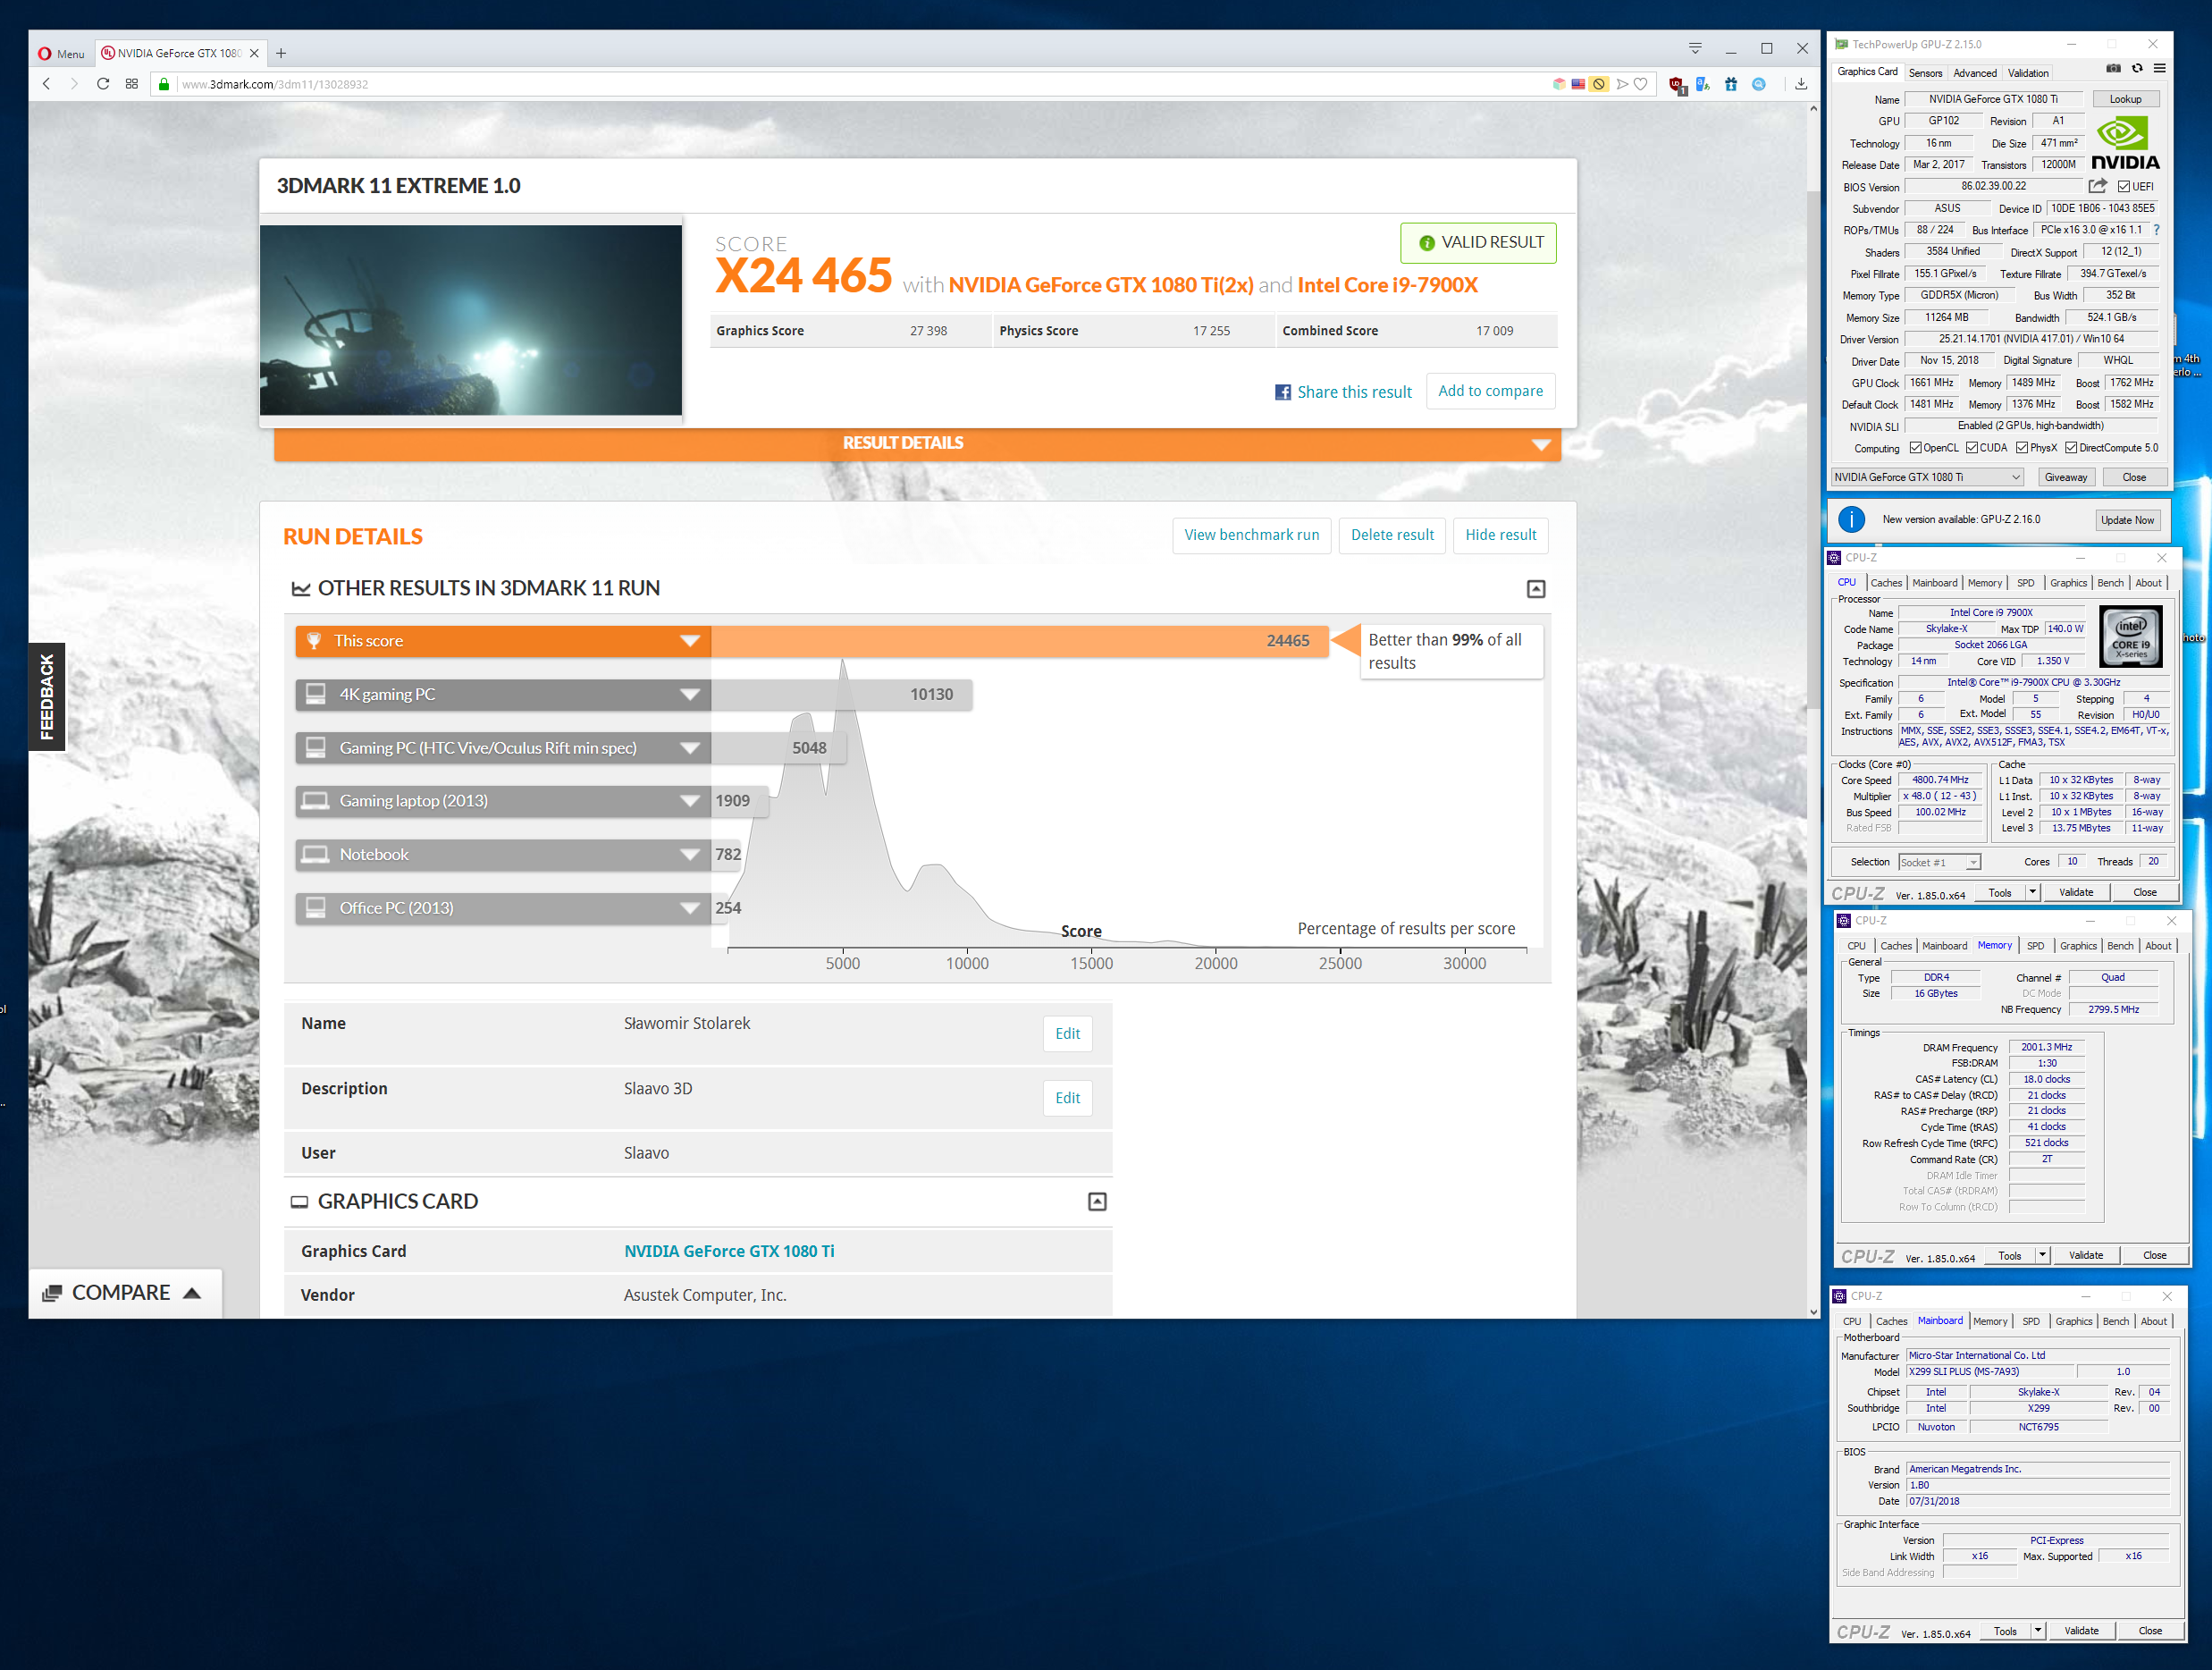Image resolution: width=2212 pixels, height=1670 pixels.
Task: Toggle the PhysX checkbox
Action: click(2022, 448)
